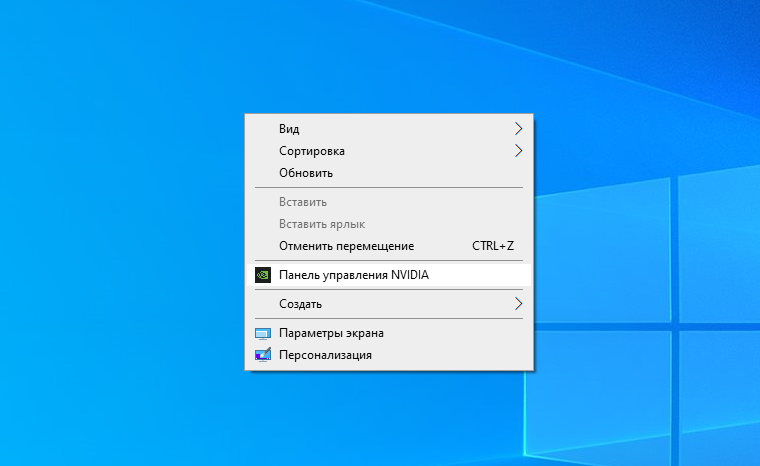The width and height of the screenshot is (760, 466).
Task: Open Панель управления NVIDIA
Action: 389,275
